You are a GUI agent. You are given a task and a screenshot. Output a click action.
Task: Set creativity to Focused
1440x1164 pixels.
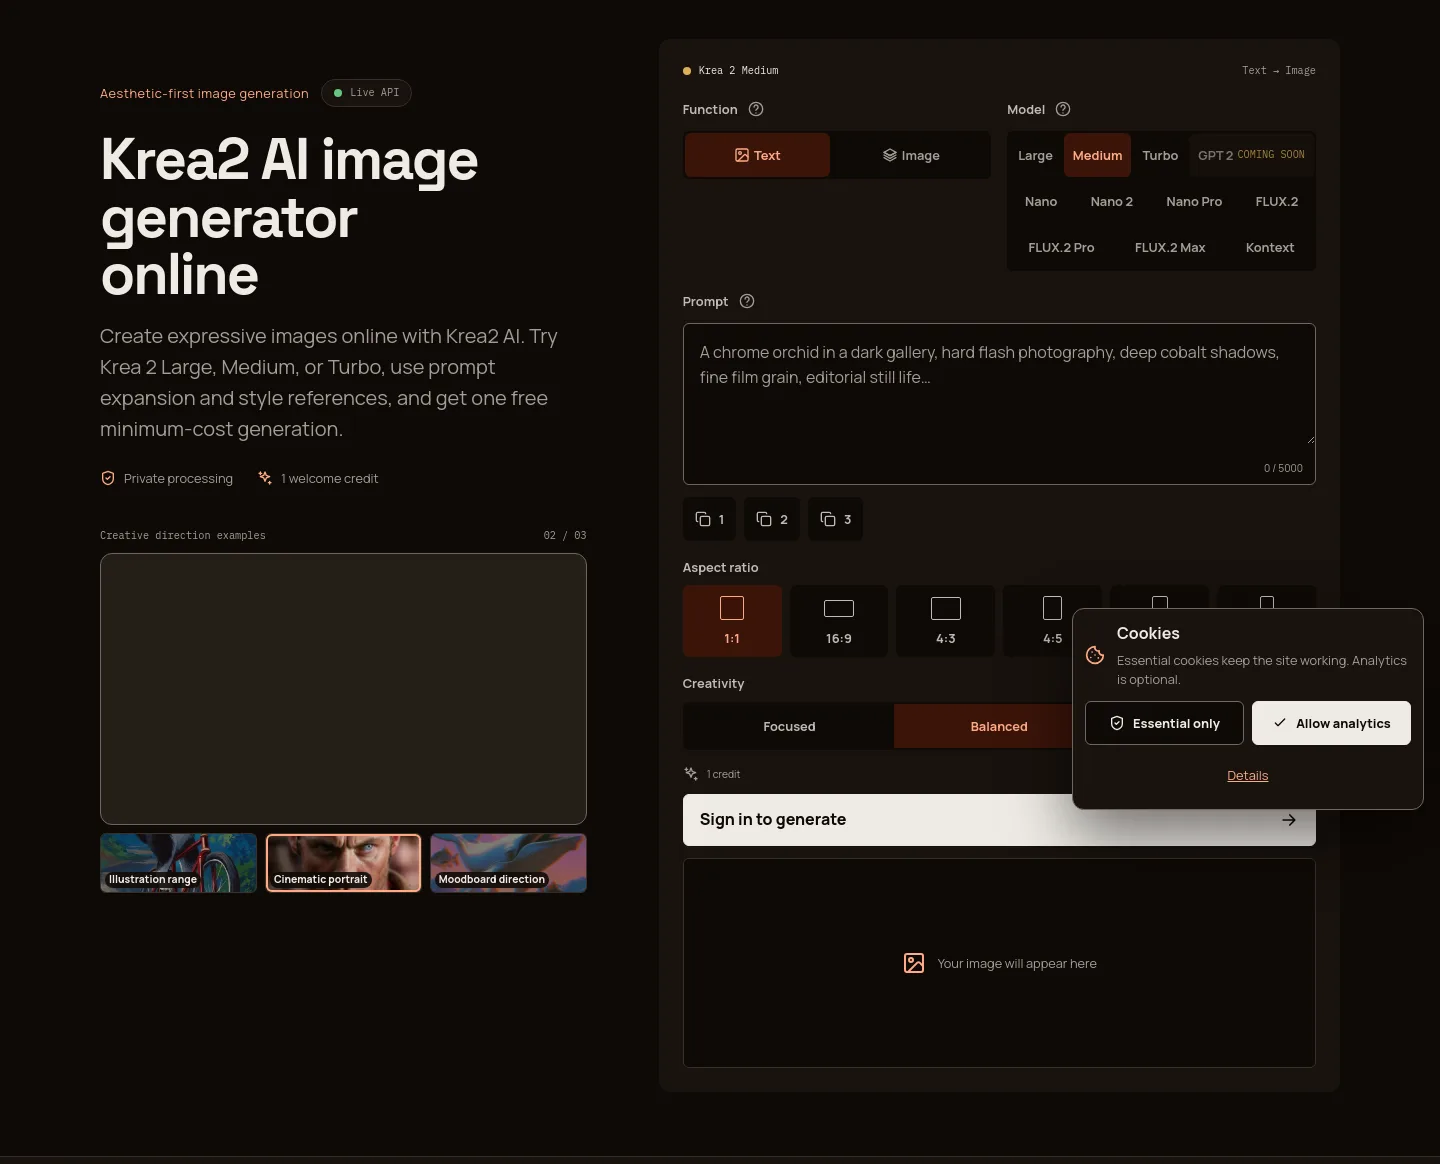(x=789, y=726)
